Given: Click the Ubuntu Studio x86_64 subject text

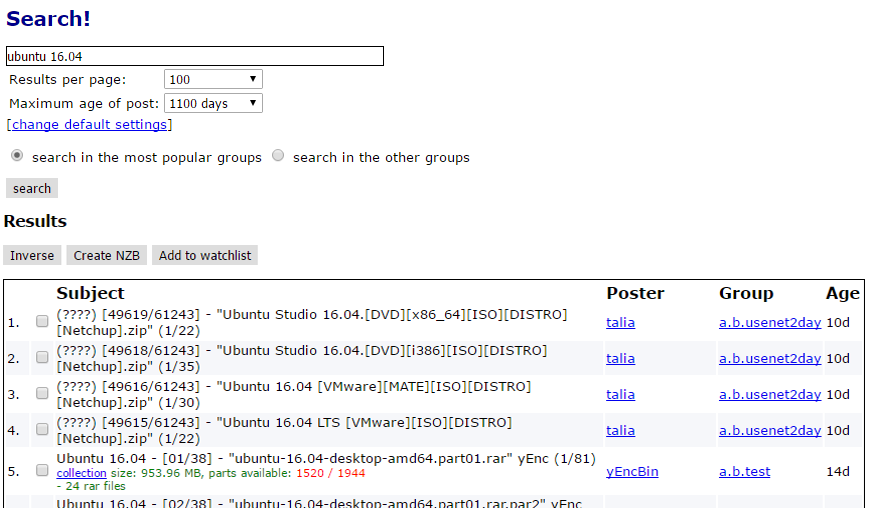Looking at the screenshot, I should [312, 322].
